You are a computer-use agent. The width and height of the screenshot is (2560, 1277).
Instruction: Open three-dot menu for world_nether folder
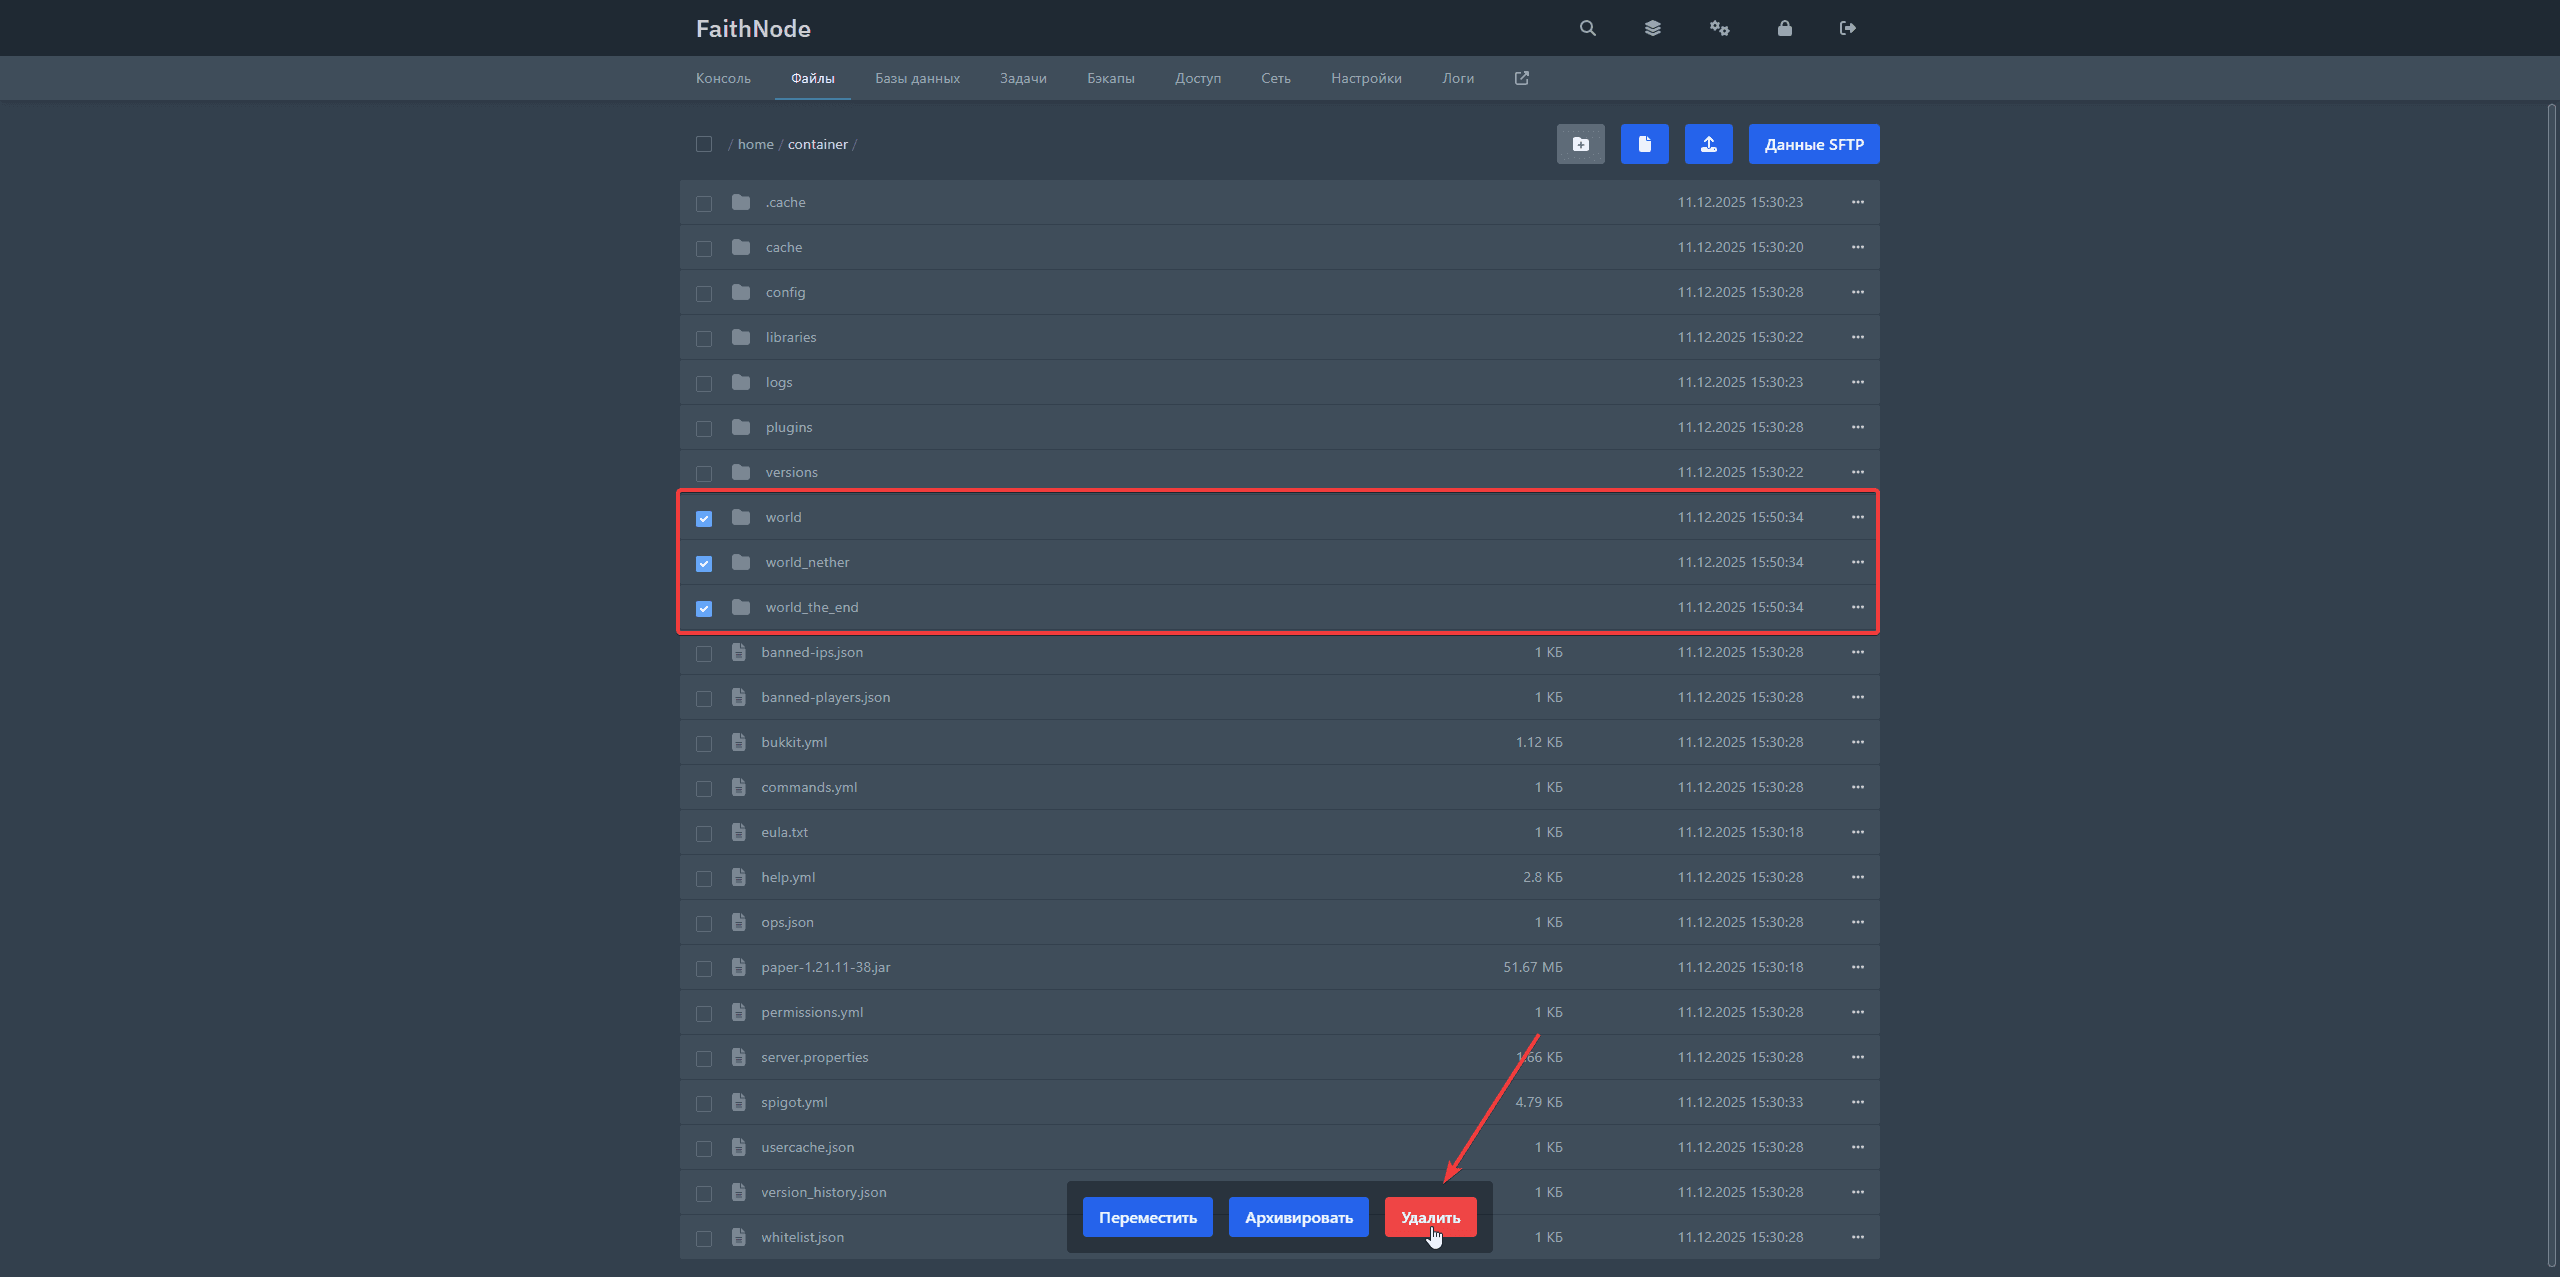tap(1857, 562)
